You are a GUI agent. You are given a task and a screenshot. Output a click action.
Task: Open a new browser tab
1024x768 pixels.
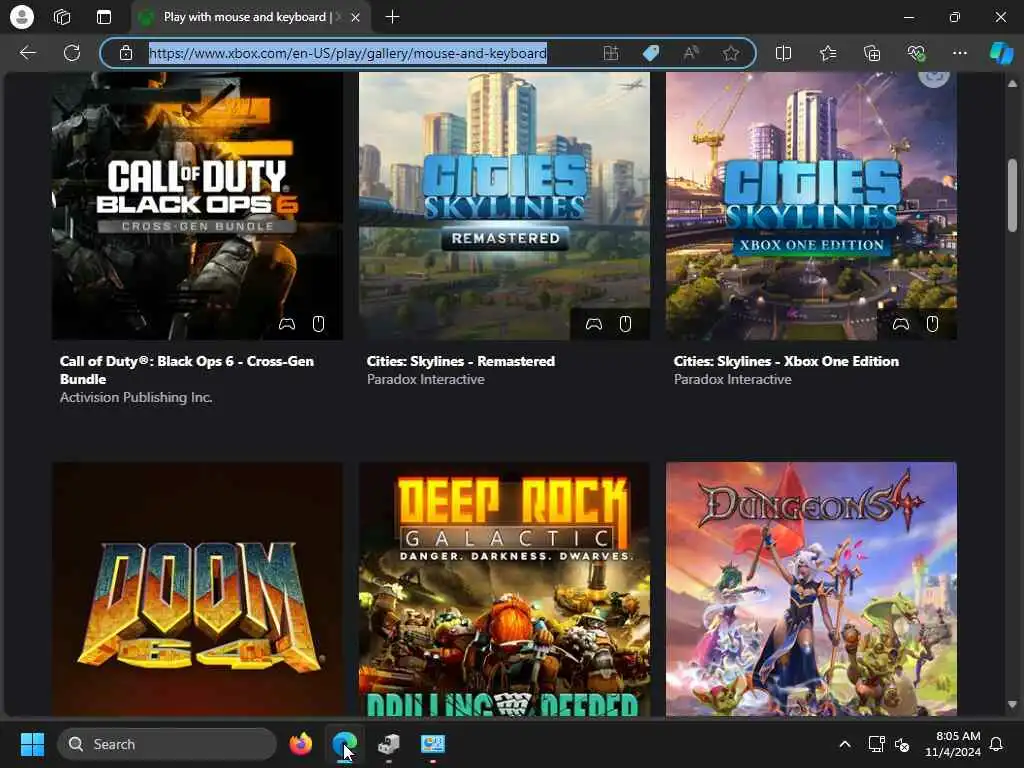pyautogui.click(x=392, y=17)
